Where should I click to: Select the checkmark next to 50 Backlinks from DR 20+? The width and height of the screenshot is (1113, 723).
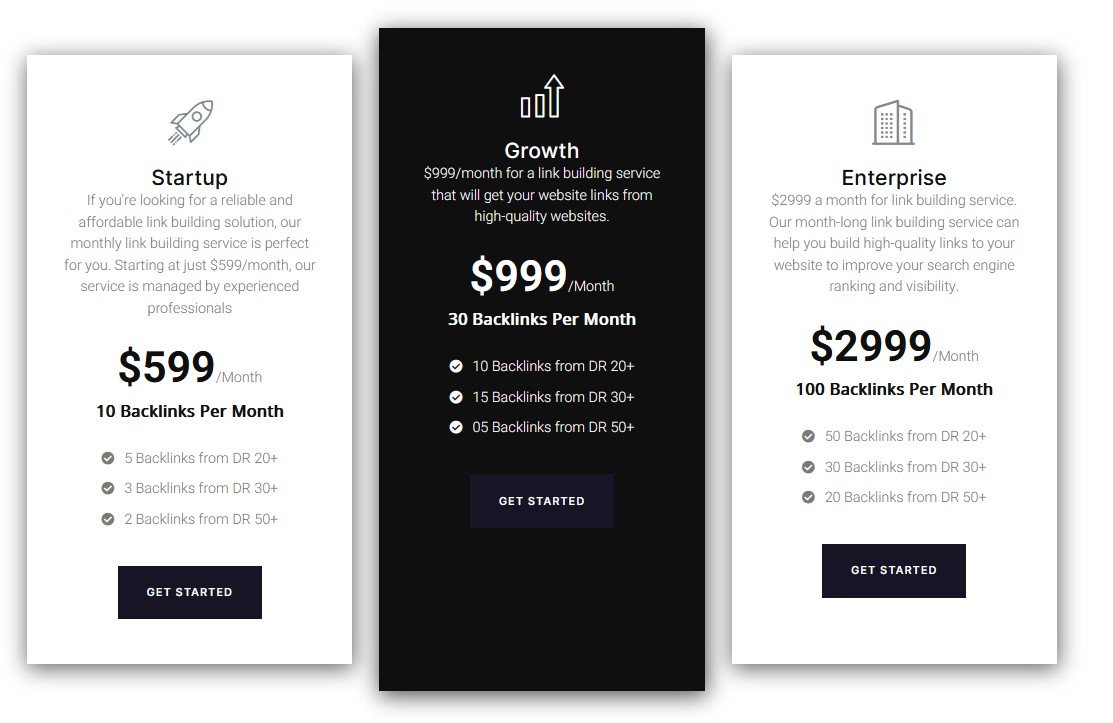[x=808, y=436]
